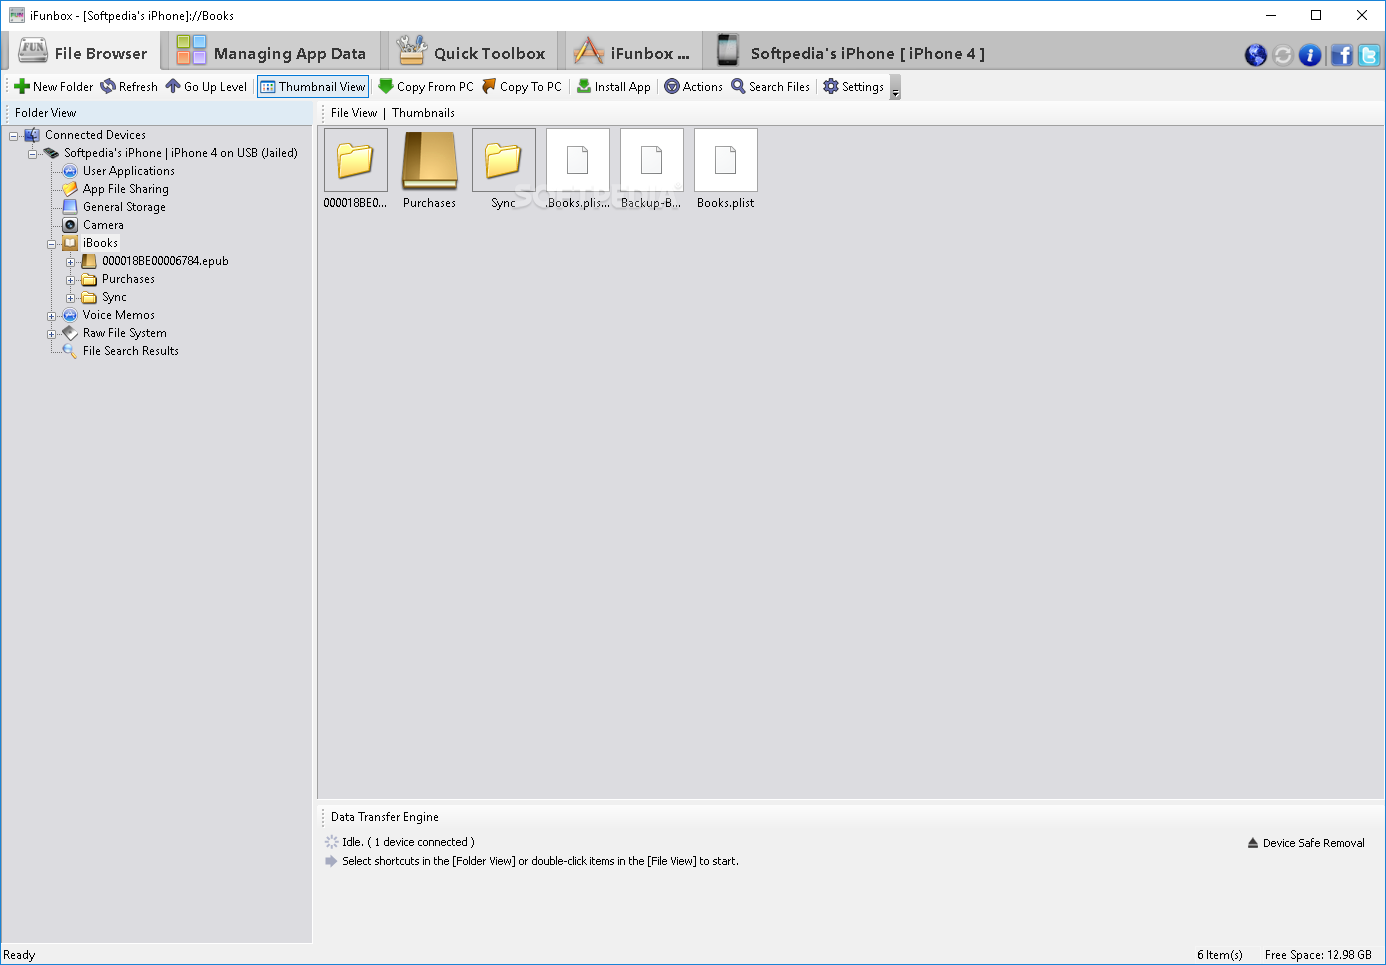Viewport: 1386px width, 965px height.
Task: Click the Free Space status entry
Action: pos(1318,955)
